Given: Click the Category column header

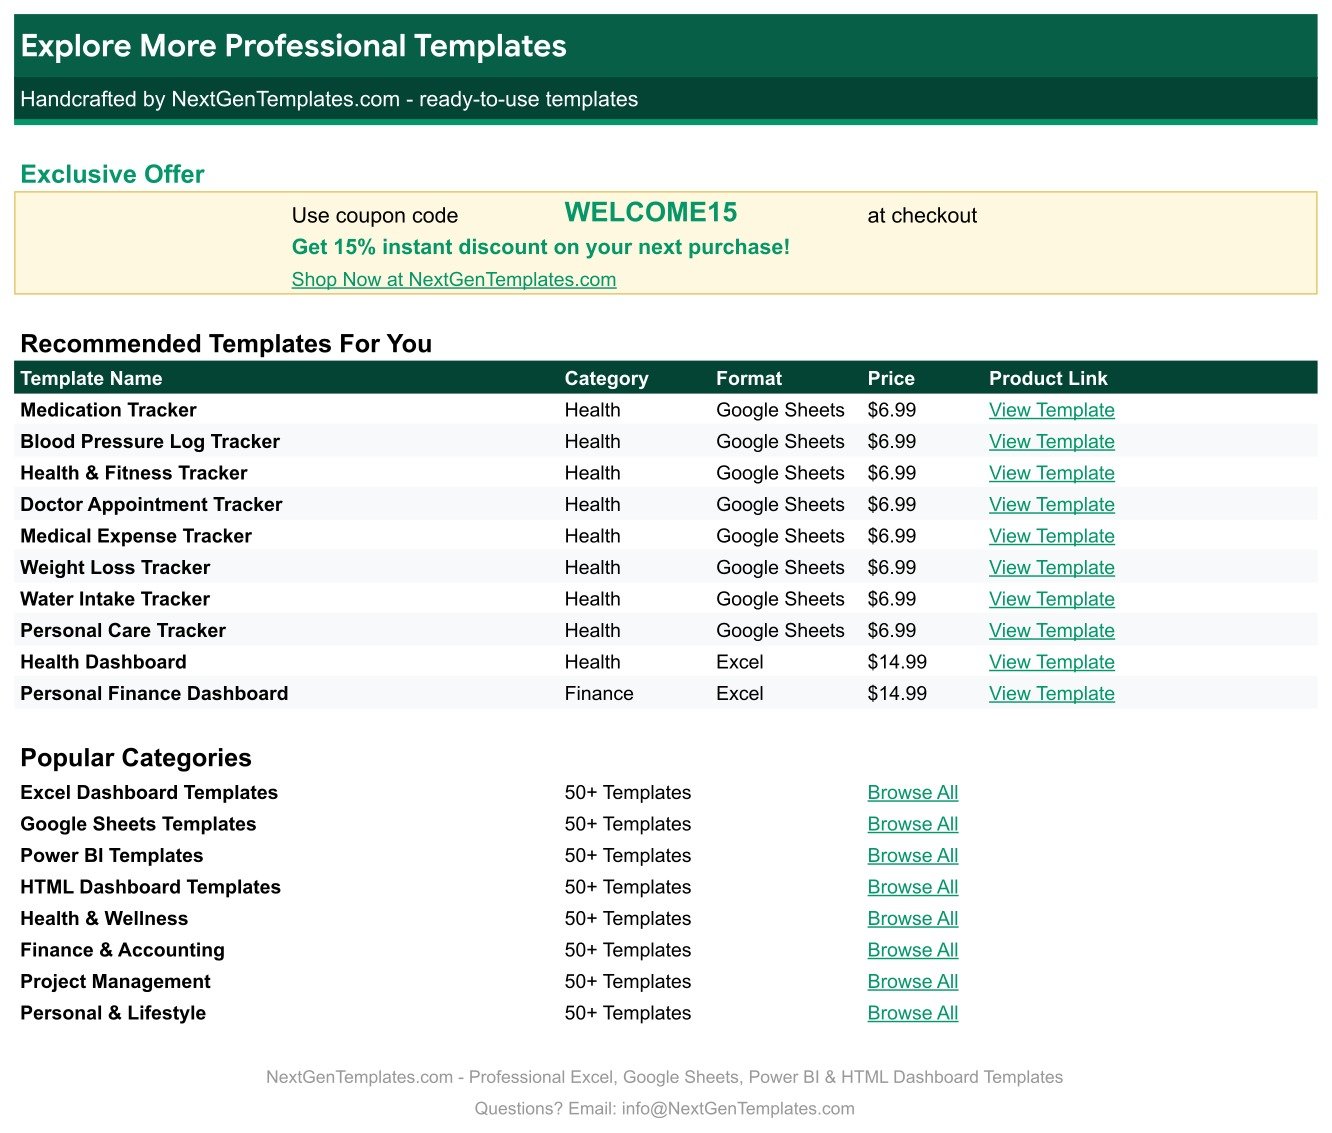Looking at the screenshot, I should tap(606, 379).
